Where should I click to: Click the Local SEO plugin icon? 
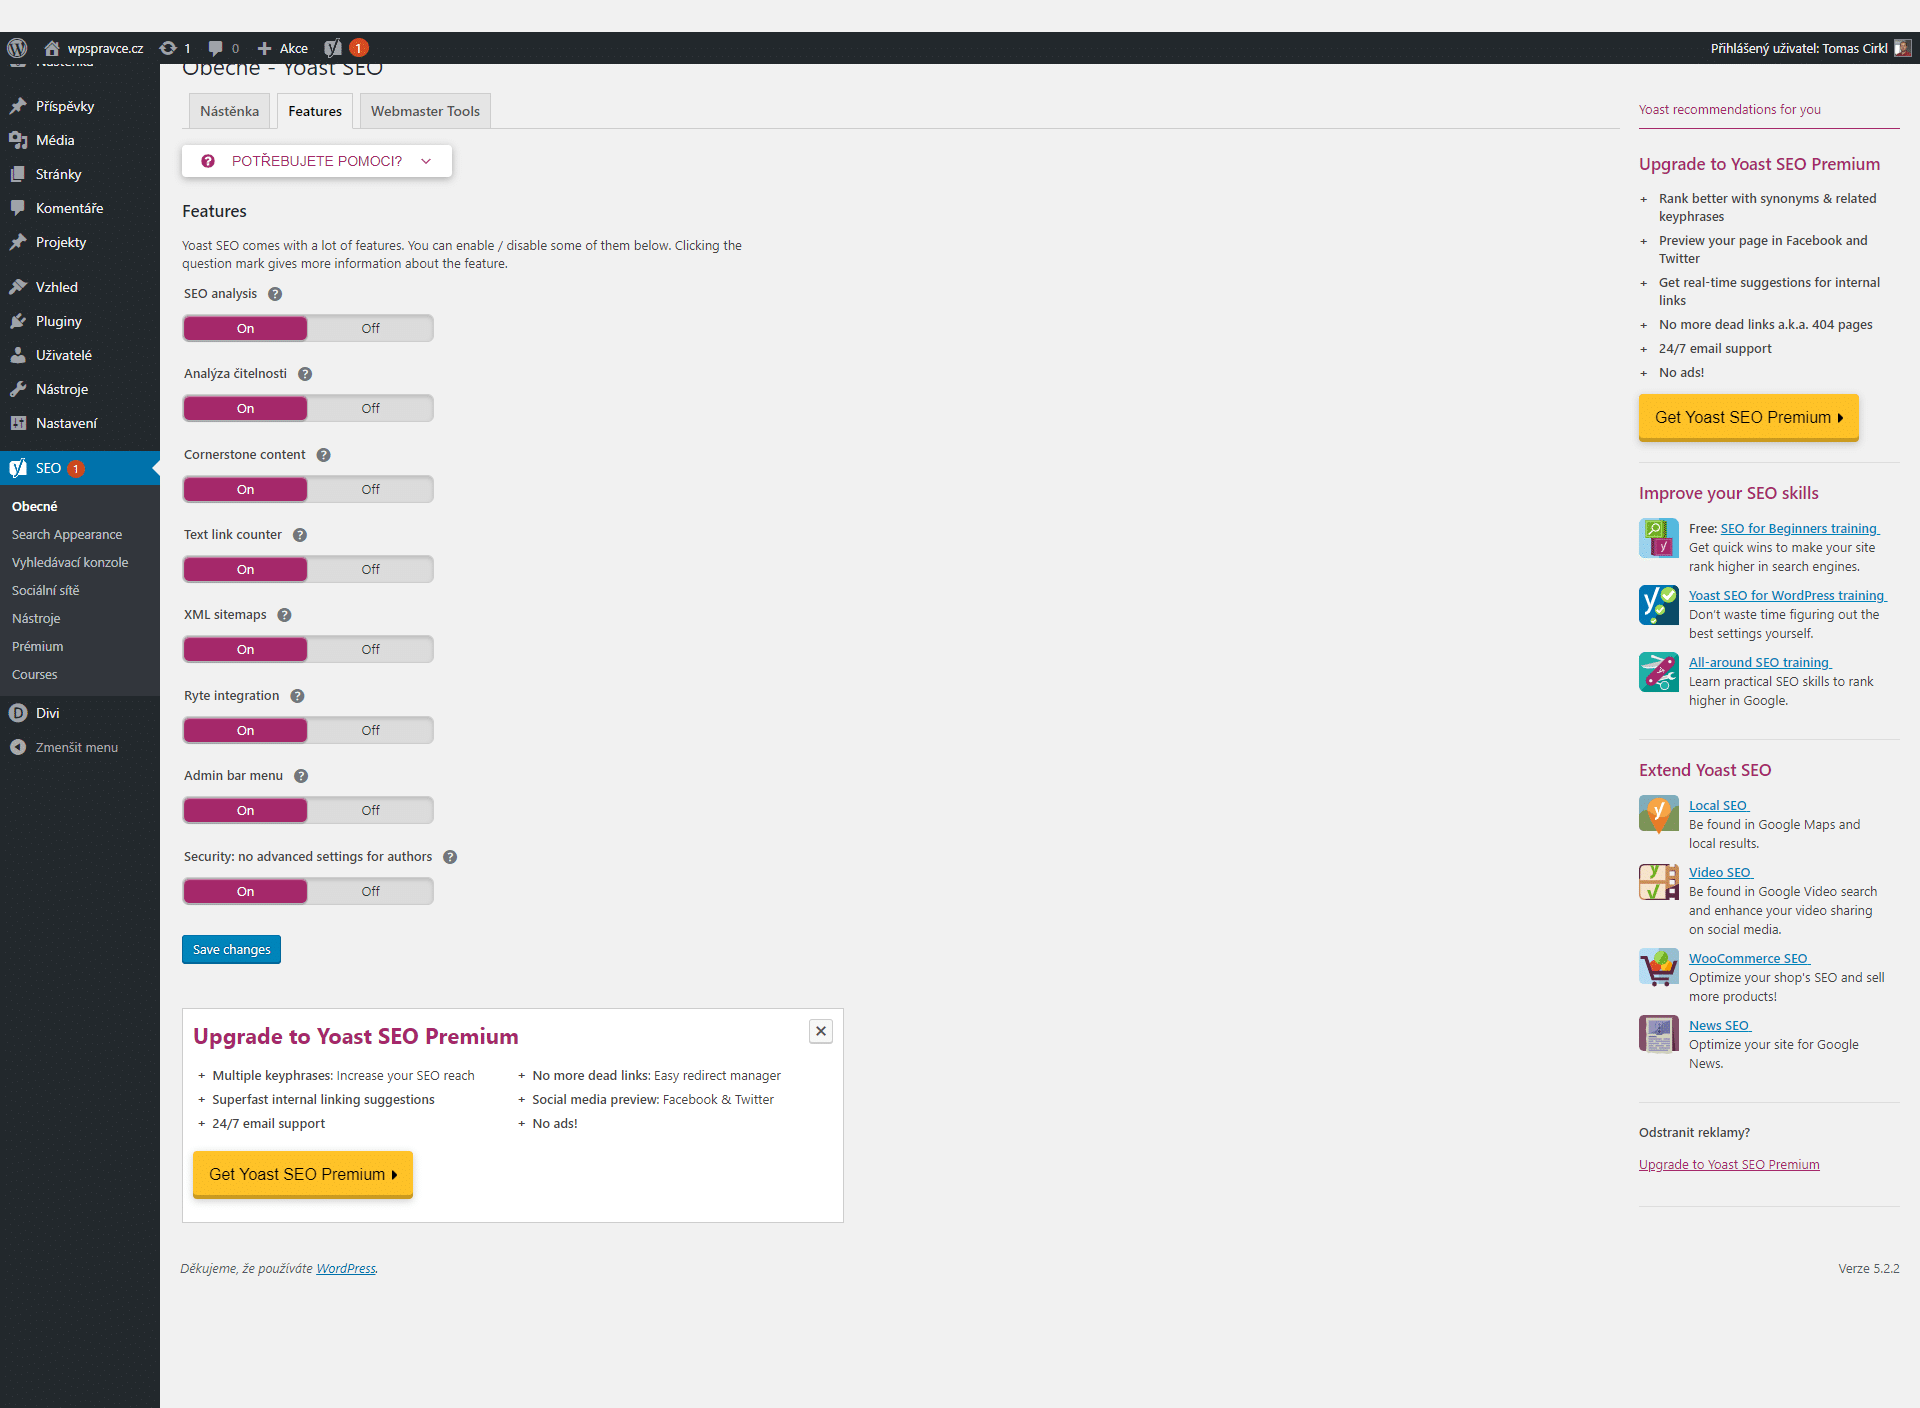(1659, 815)
